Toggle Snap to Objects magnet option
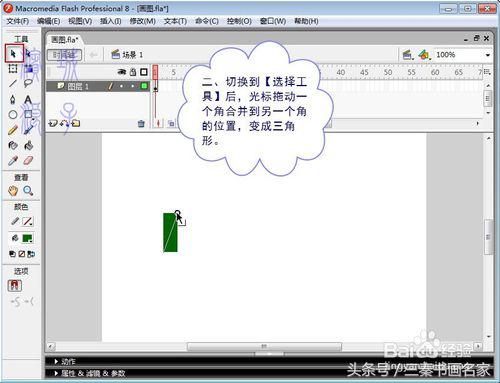 14,285
